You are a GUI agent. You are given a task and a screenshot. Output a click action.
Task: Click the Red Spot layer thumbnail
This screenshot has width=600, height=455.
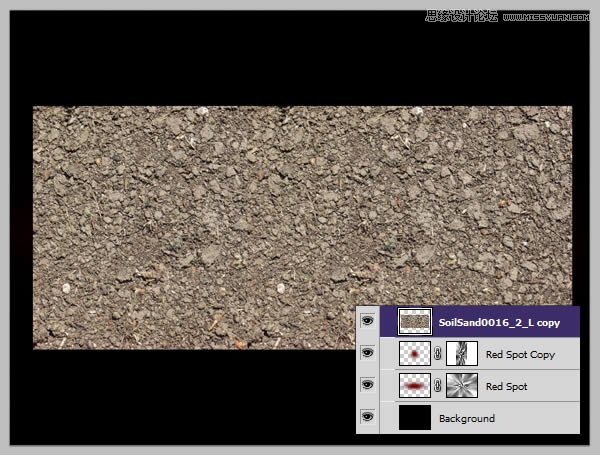pos(414,386)
